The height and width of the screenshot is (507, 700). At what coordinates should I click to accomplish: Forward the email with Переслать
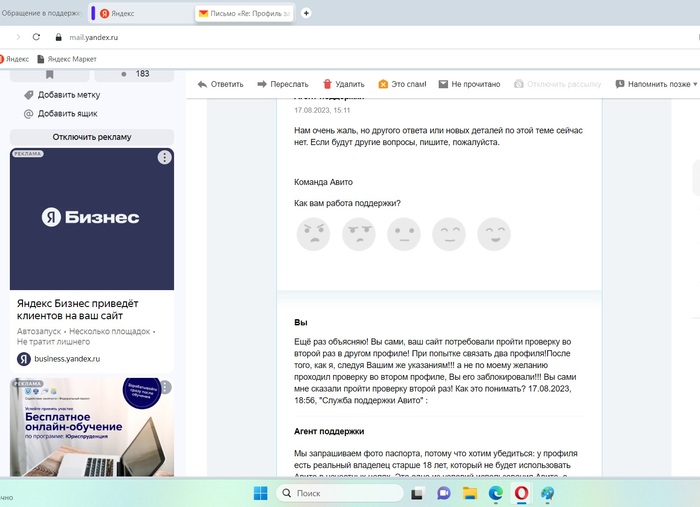point(282,84)
